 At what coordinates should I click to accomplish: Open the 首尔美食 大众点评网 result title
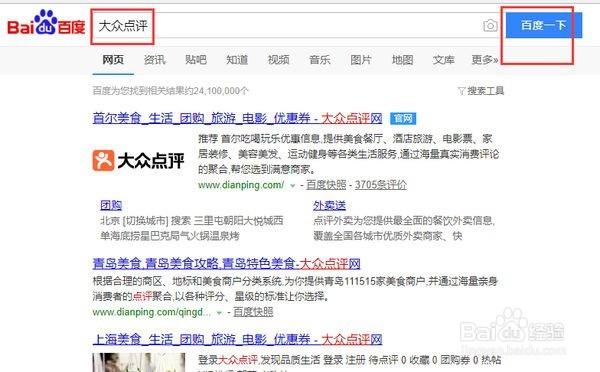pyautogui.click(x=237, y=118)
